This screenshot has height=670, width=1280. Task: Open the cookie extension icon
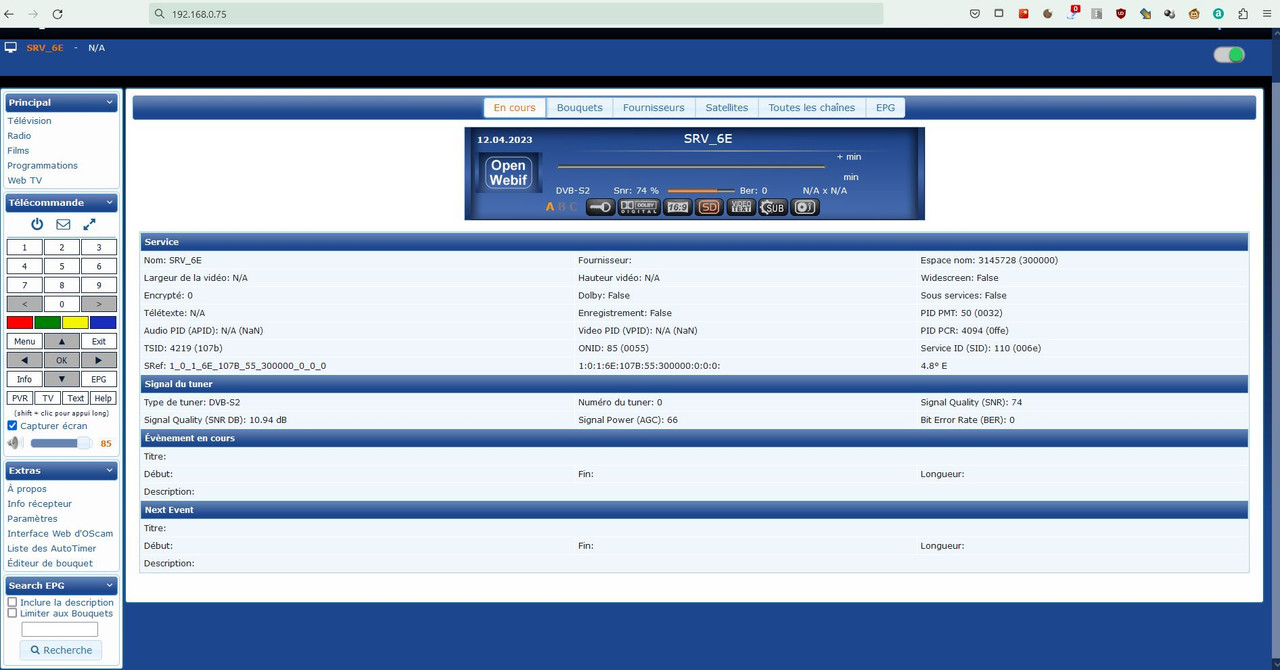(1048, 14)
